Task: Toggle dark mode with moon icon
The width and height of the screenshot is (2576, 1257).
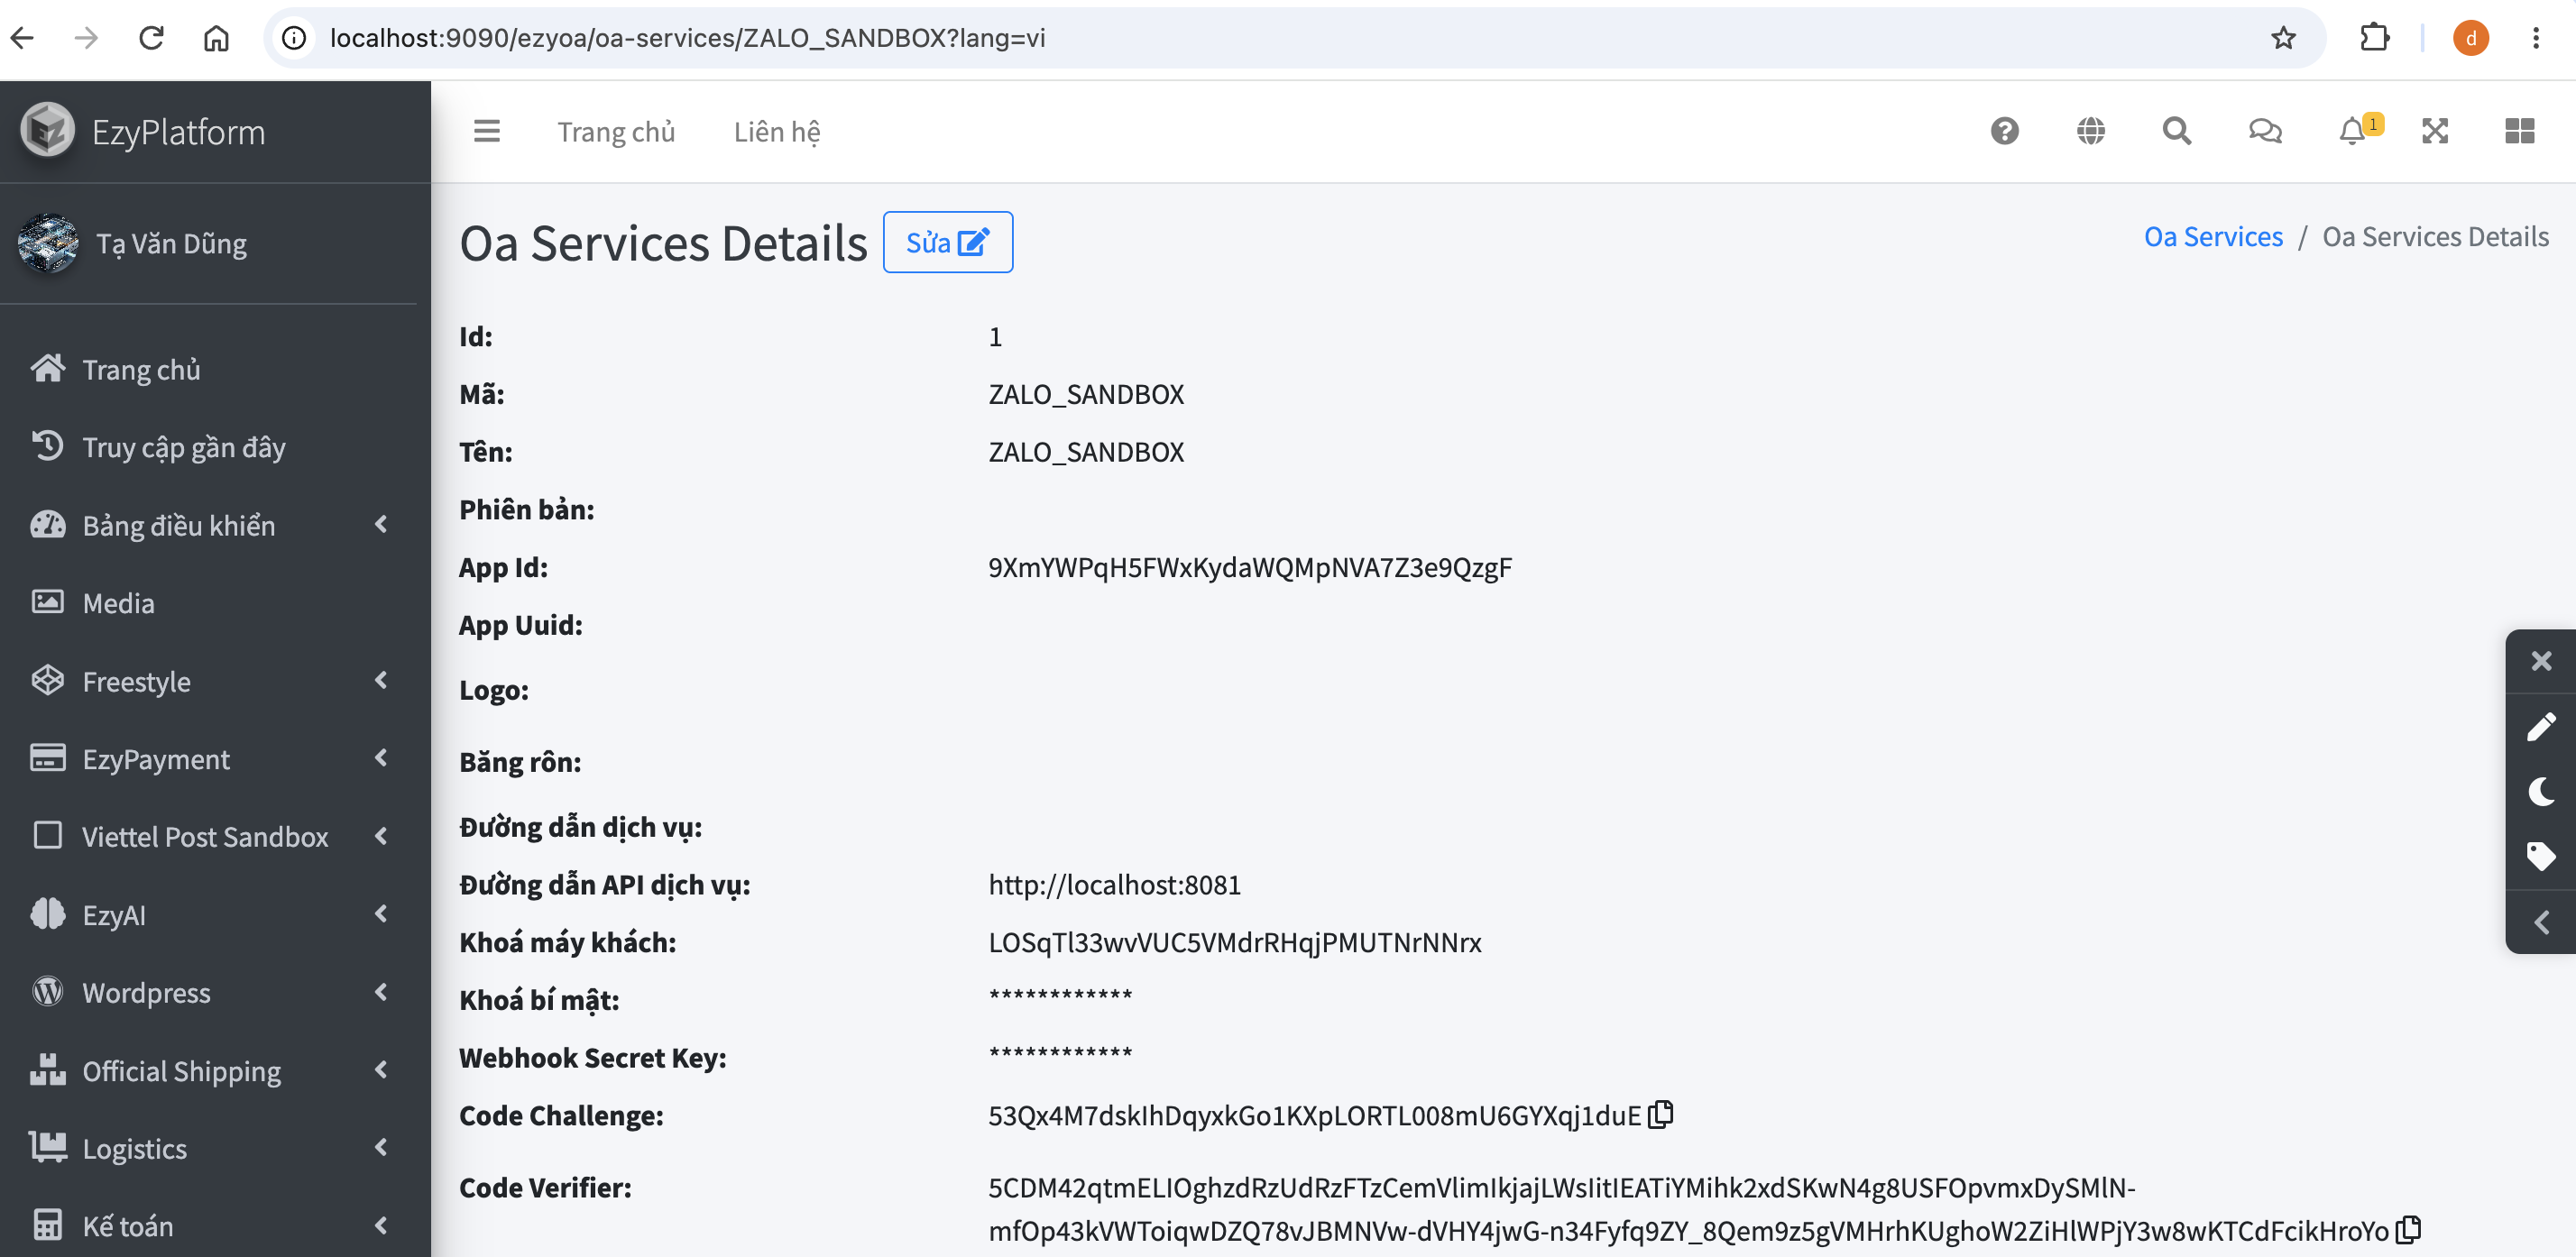Action: (x=2541, y=792)
